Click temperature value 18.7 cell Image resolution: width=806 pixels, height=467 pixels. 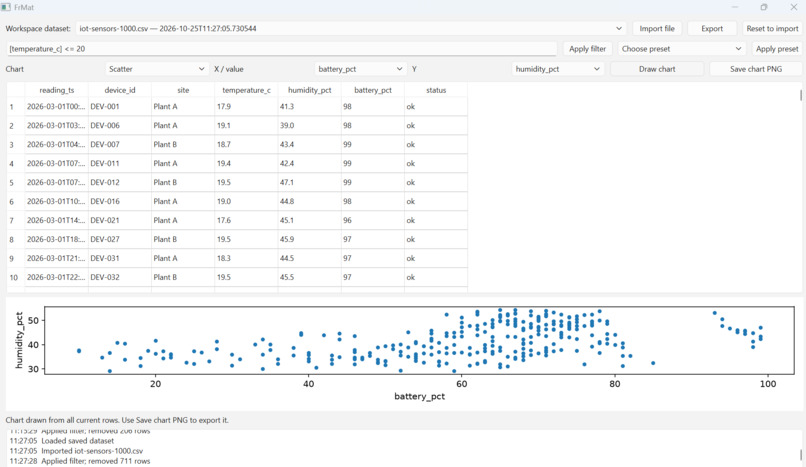(246, 144)
